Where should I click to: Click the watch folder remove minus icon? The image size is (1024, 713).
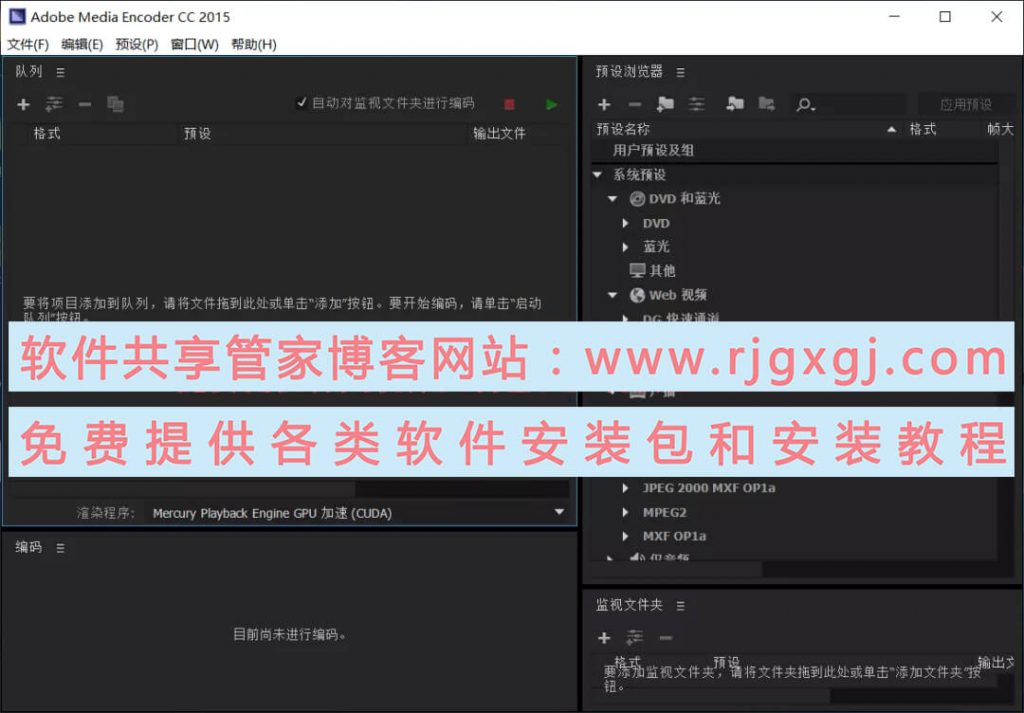[x=665, y=638]
